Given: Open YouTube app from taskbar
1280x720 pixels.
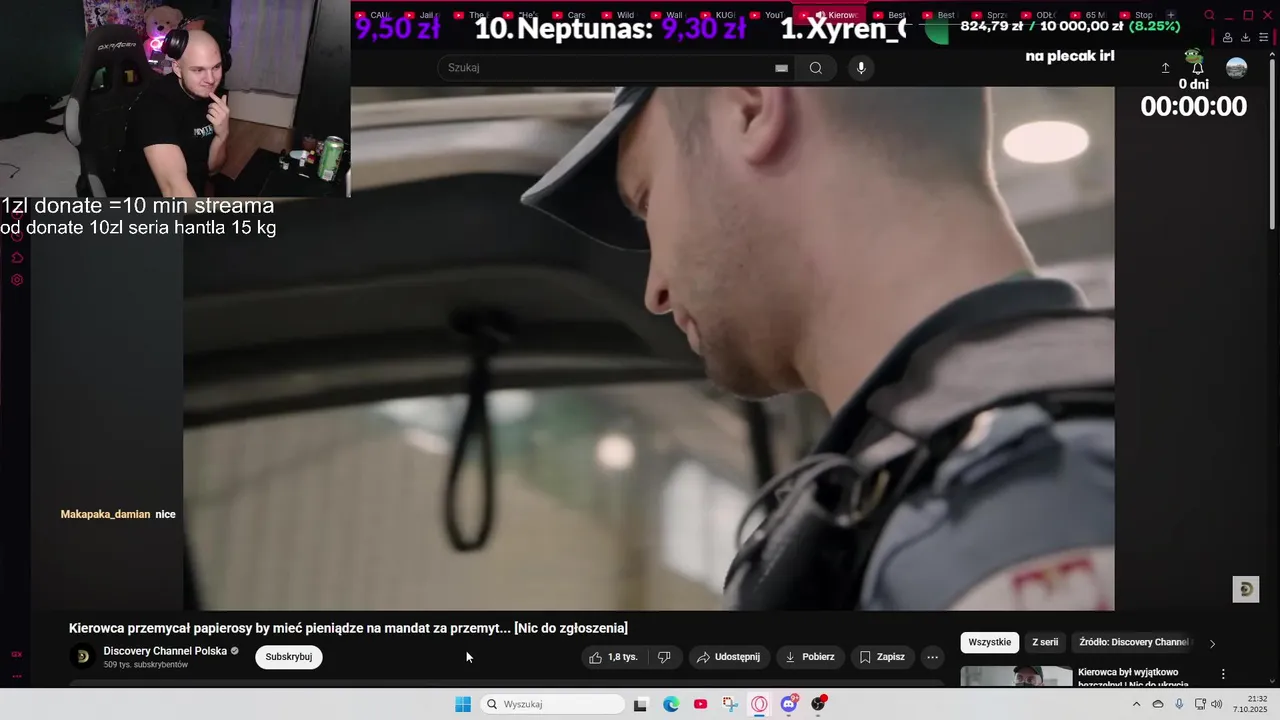Looking at the screenshot, I should tap(700, 704).
